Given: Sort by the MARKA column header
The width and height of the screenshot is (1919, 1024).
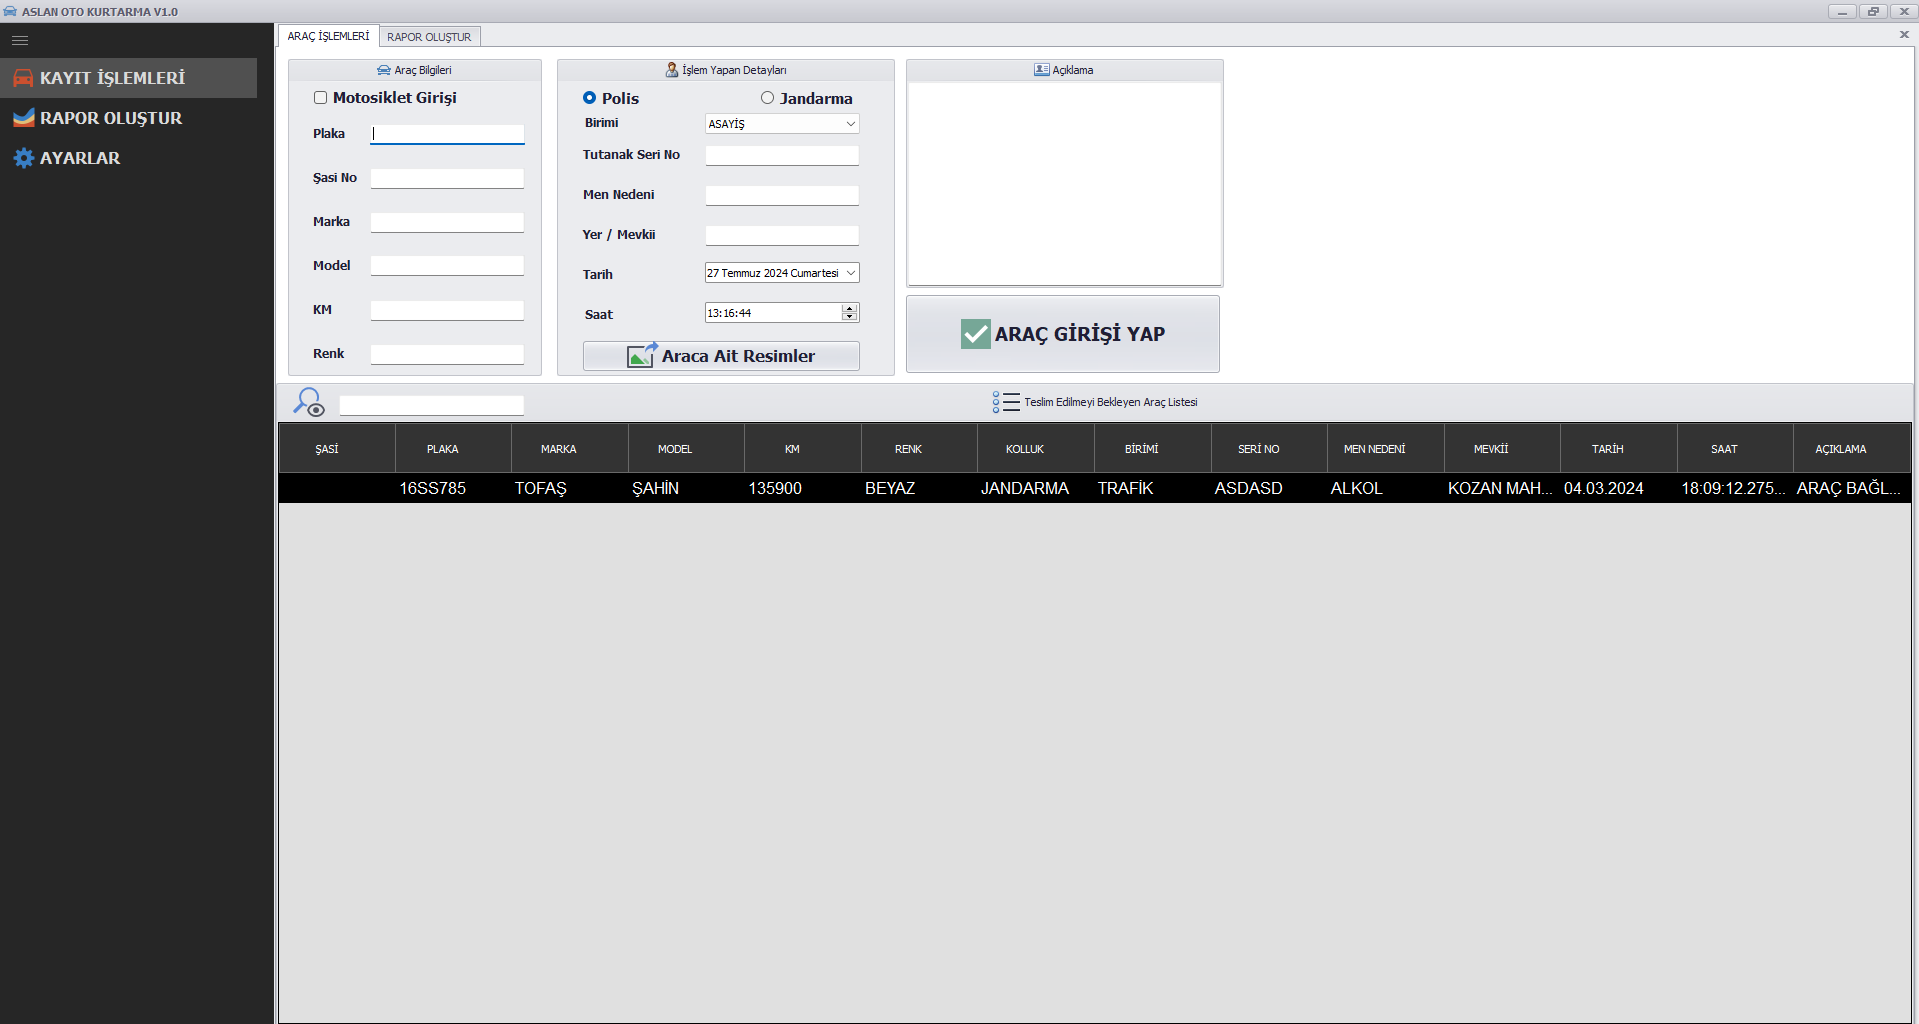Looking at the screenshot, I should point(569,449).
